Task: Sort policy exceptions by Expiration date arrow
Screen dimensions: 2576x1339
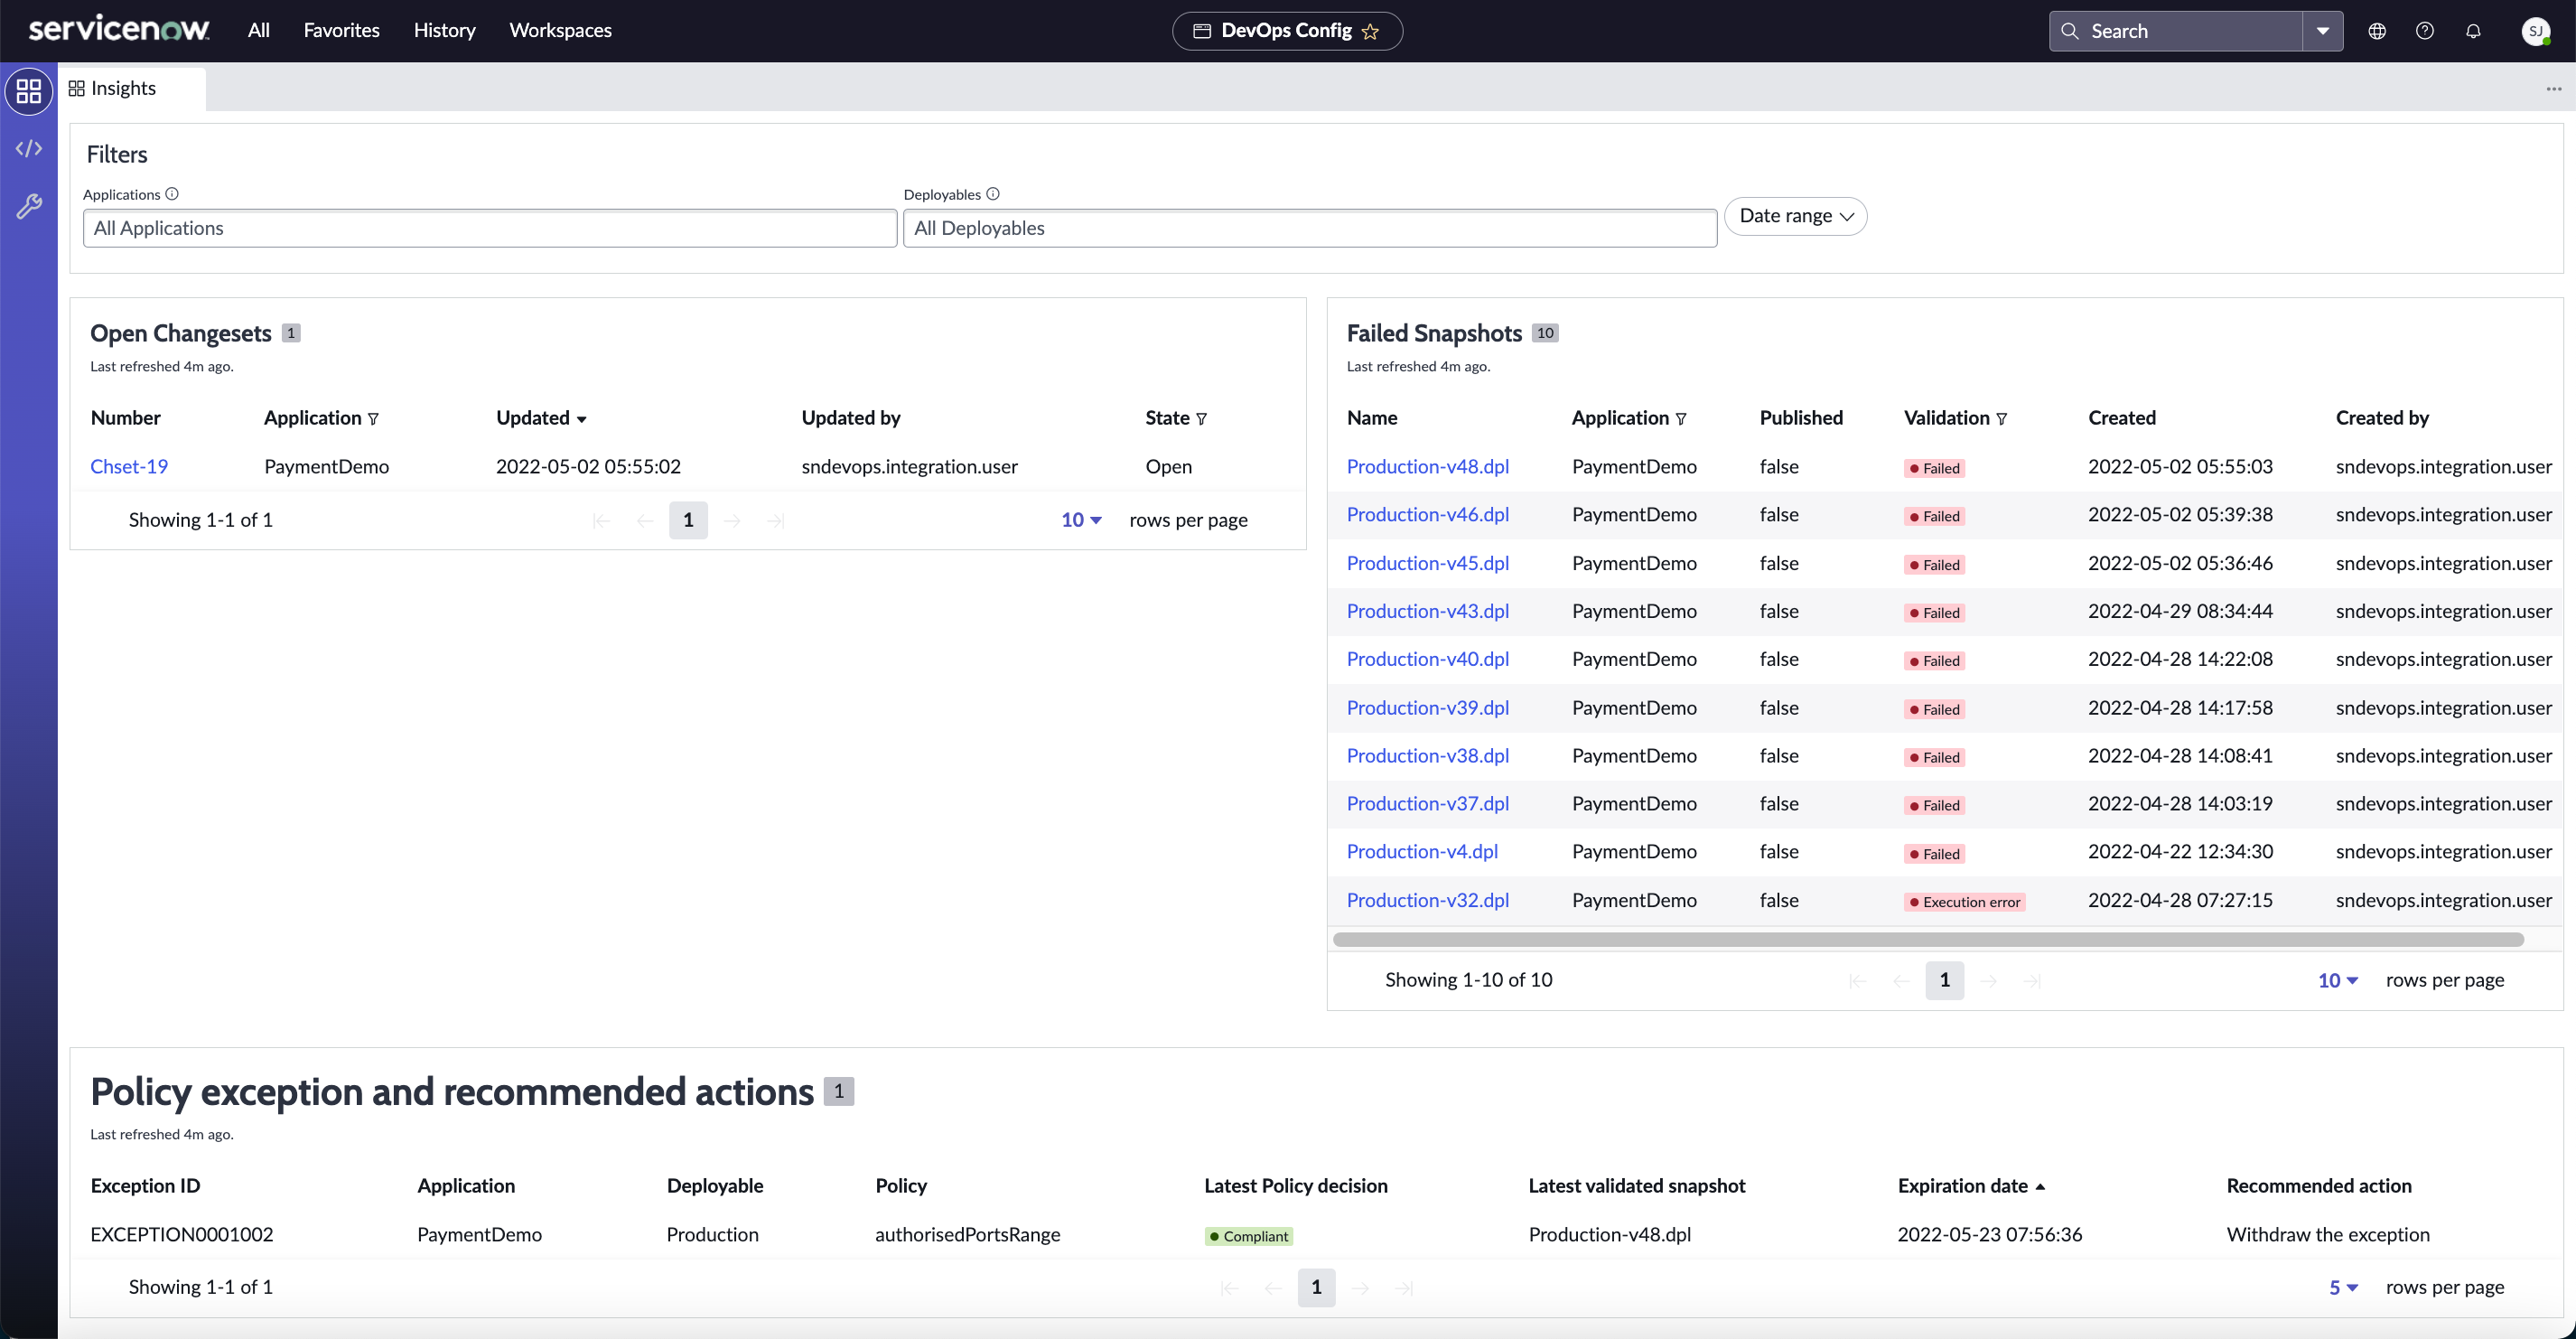Action: tap(2040, 1187)
